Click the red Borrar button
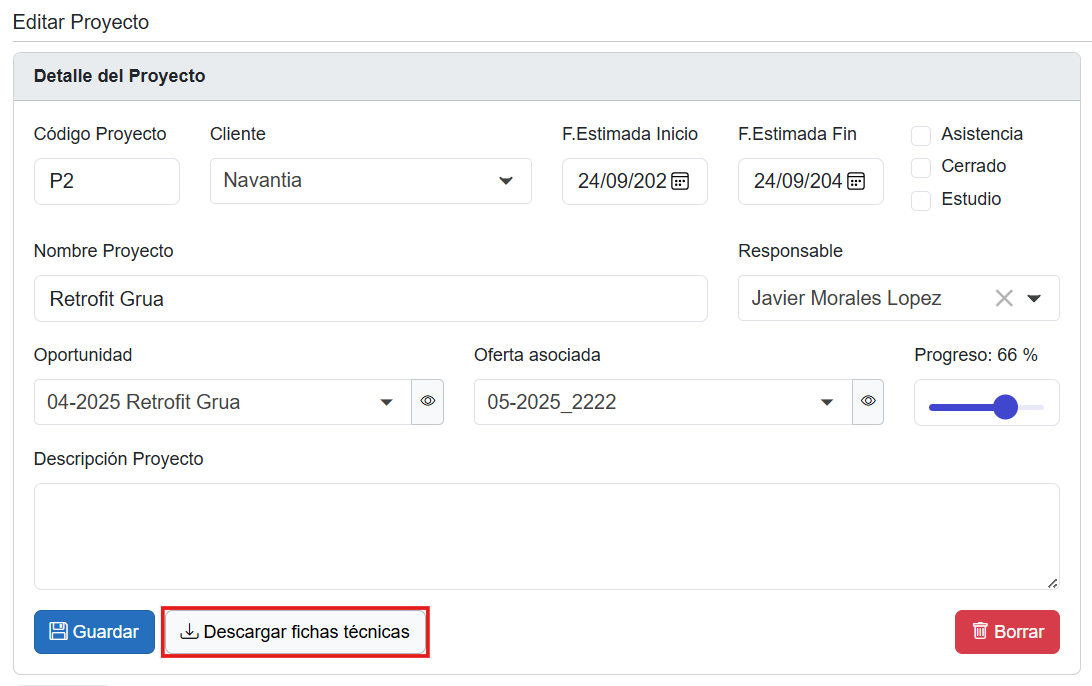 pyautogui.click(x=1007, y=632)
